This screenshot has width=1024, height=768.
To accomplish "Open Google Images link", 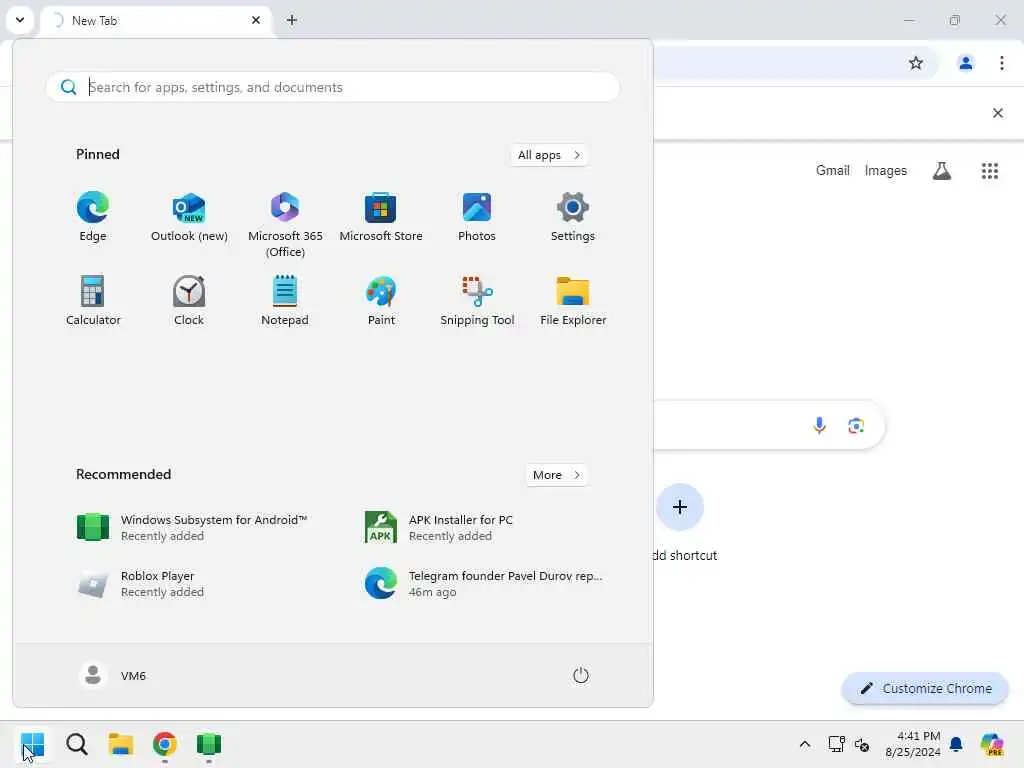I will pyautogui.click(x=885, y=170).
